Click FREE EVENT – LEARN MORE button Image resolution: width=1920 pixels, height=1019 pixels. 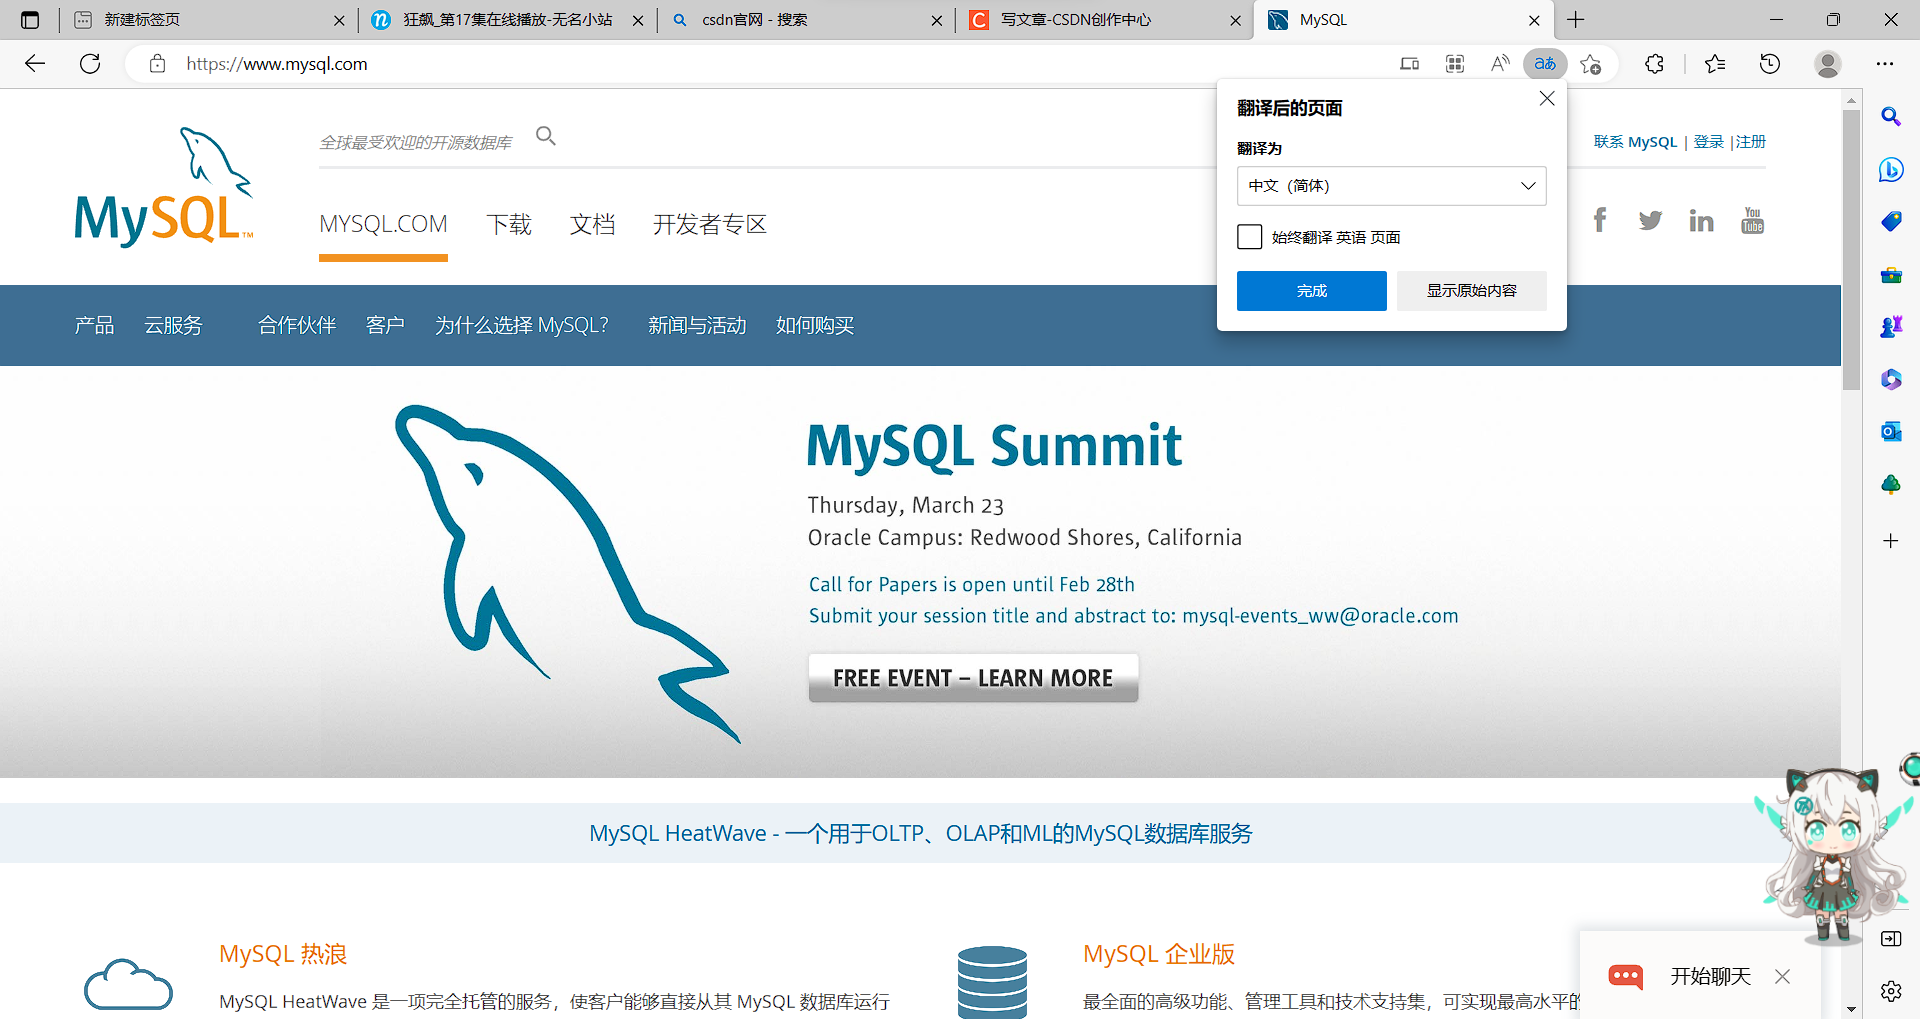(x=973, y=678)
